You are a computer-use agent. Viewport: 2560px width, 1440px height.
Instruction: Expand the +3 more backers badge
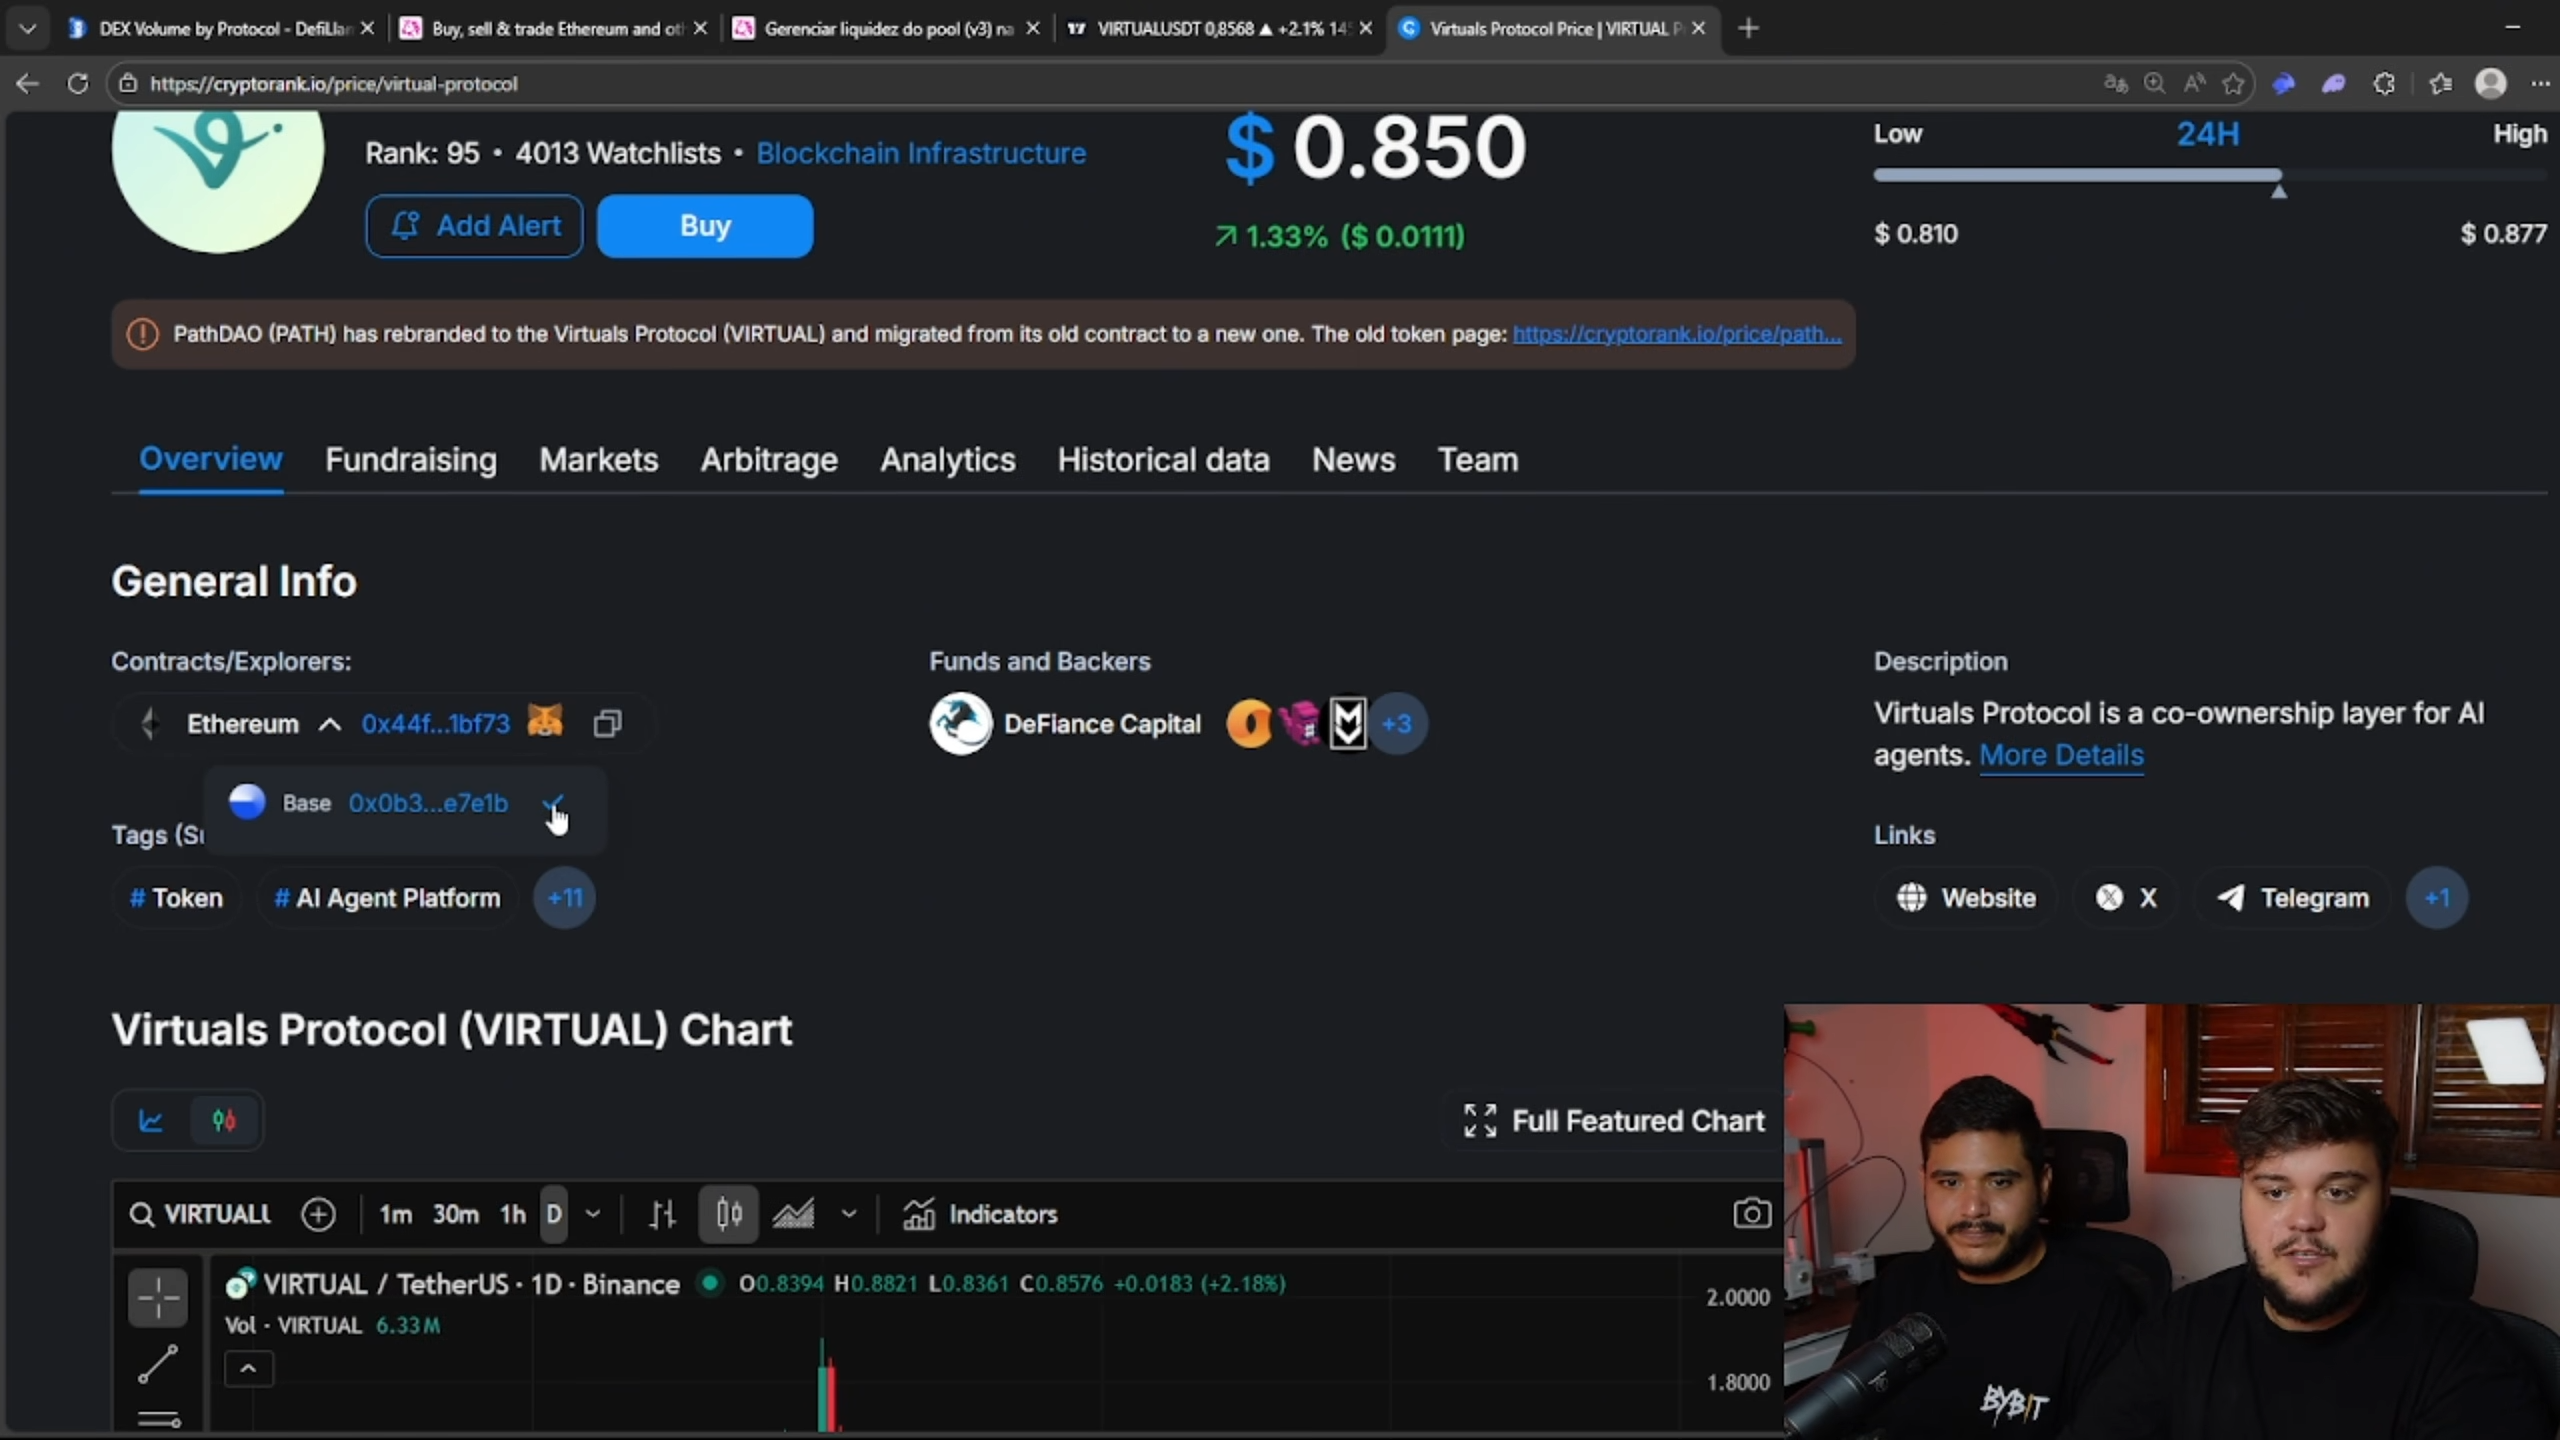[x=1397, y=724]
